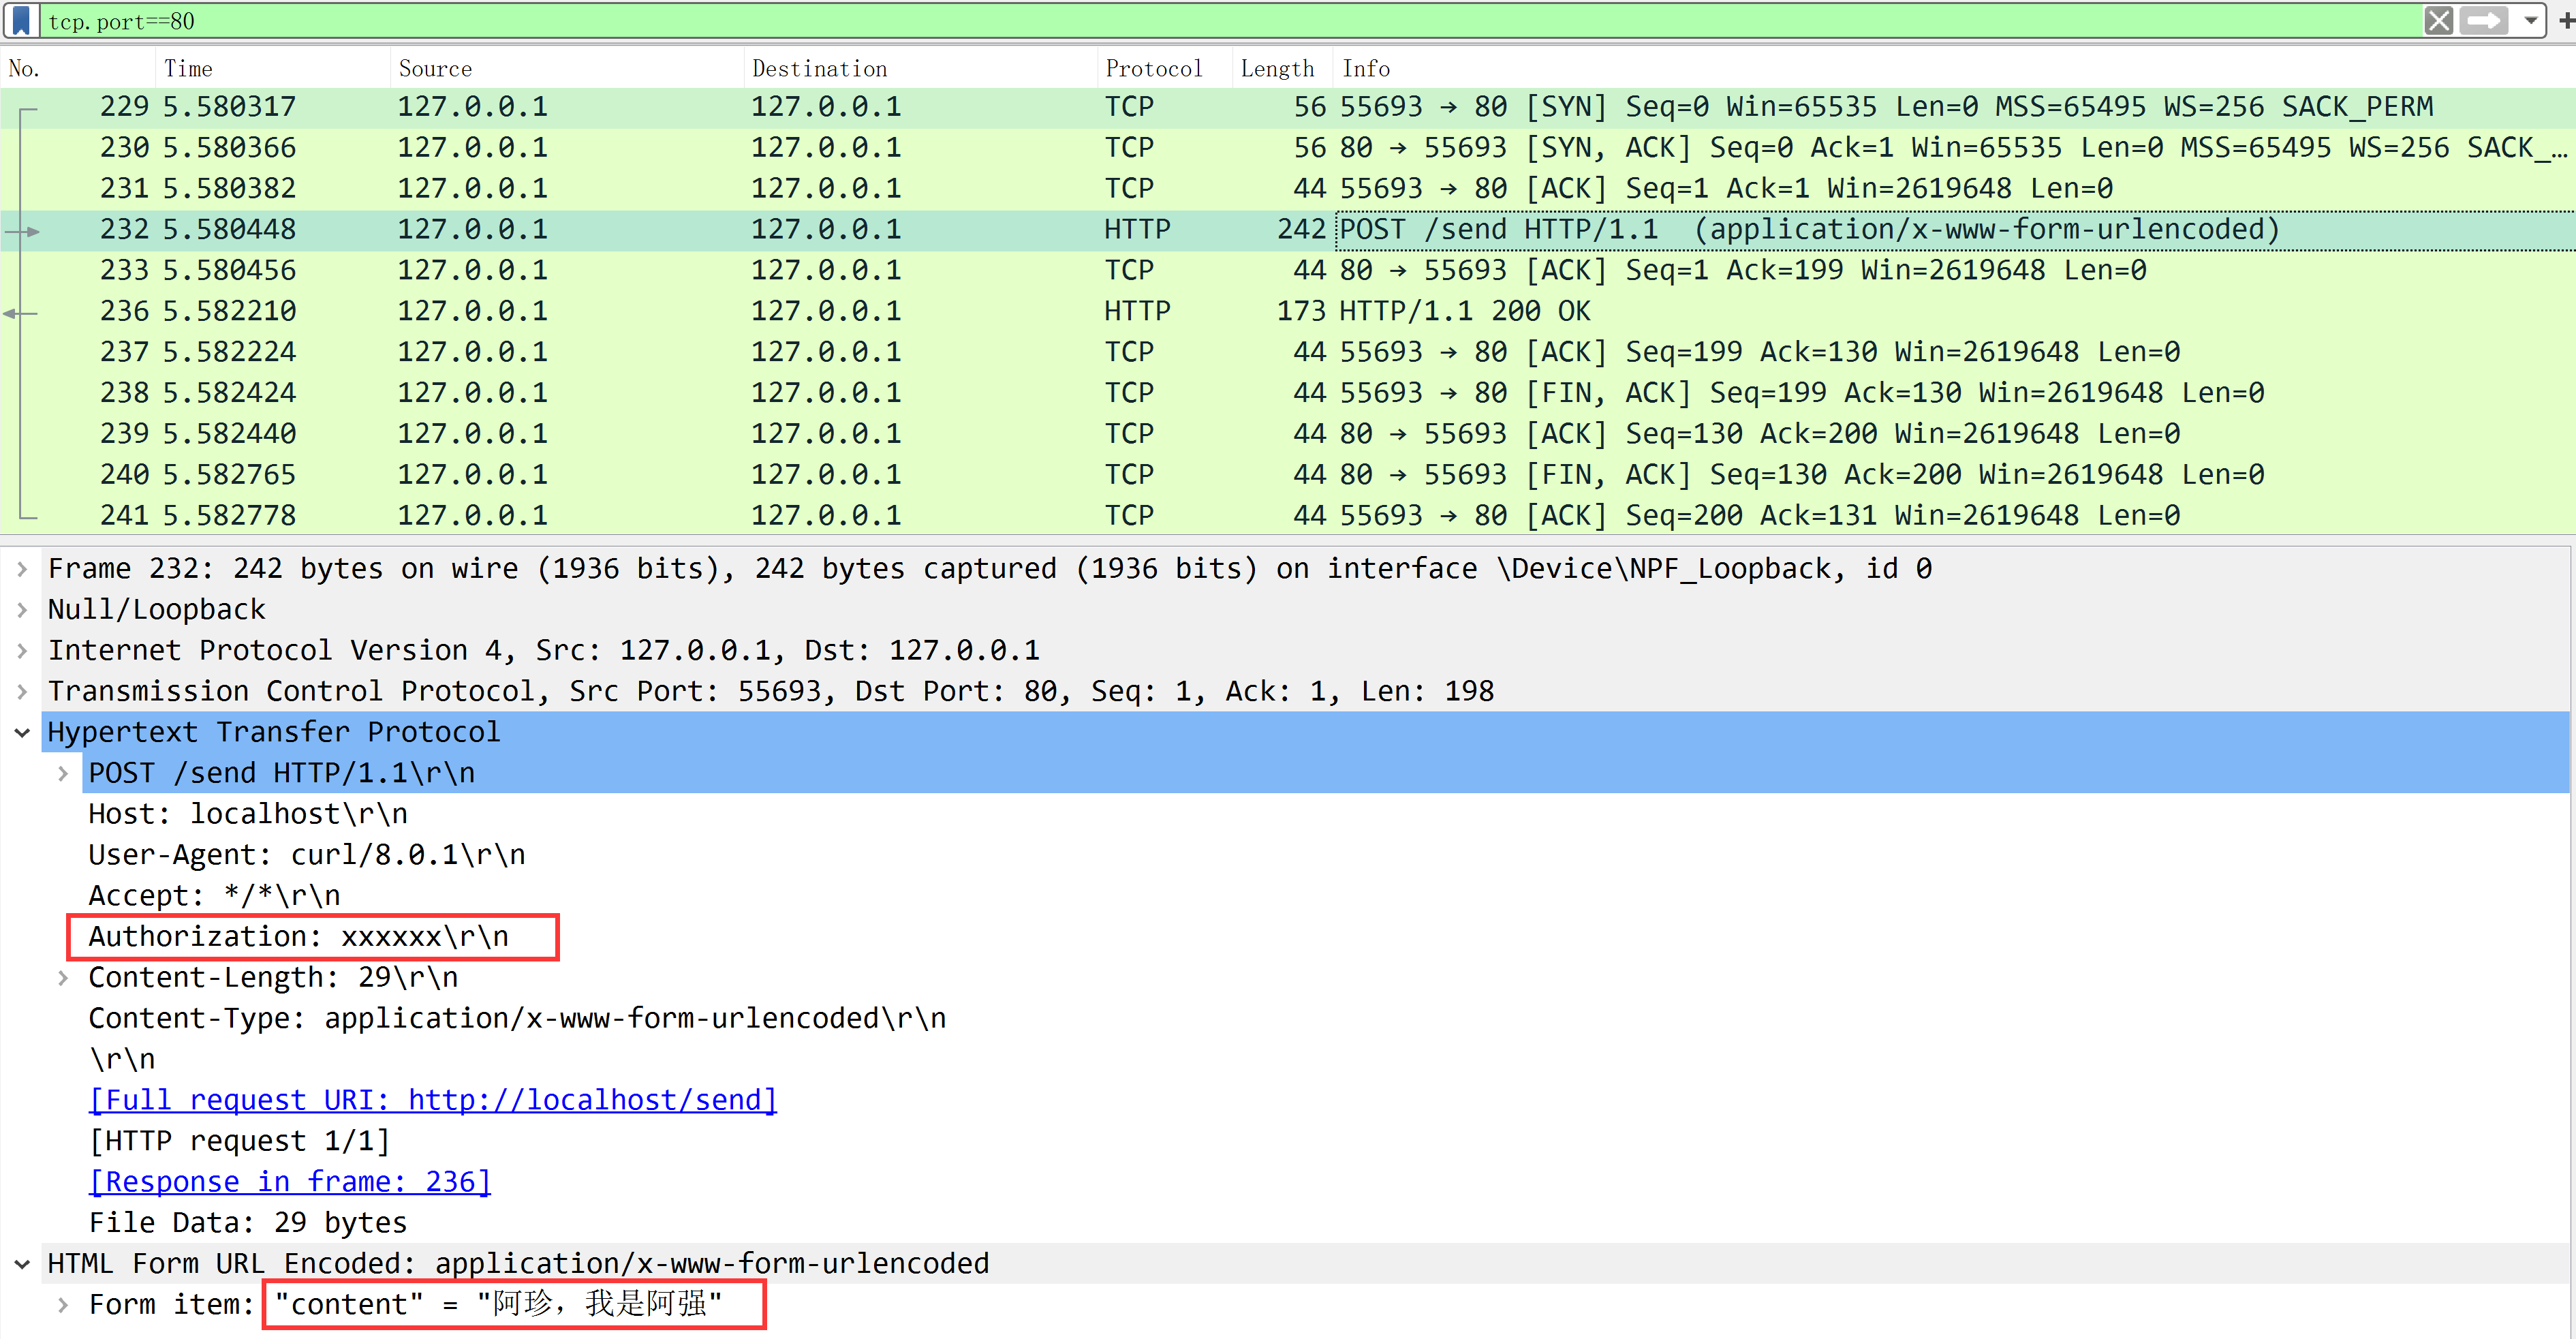Expand the Content-Length header item
The image size is (2576, 1339).
click(x=63, y=978)
